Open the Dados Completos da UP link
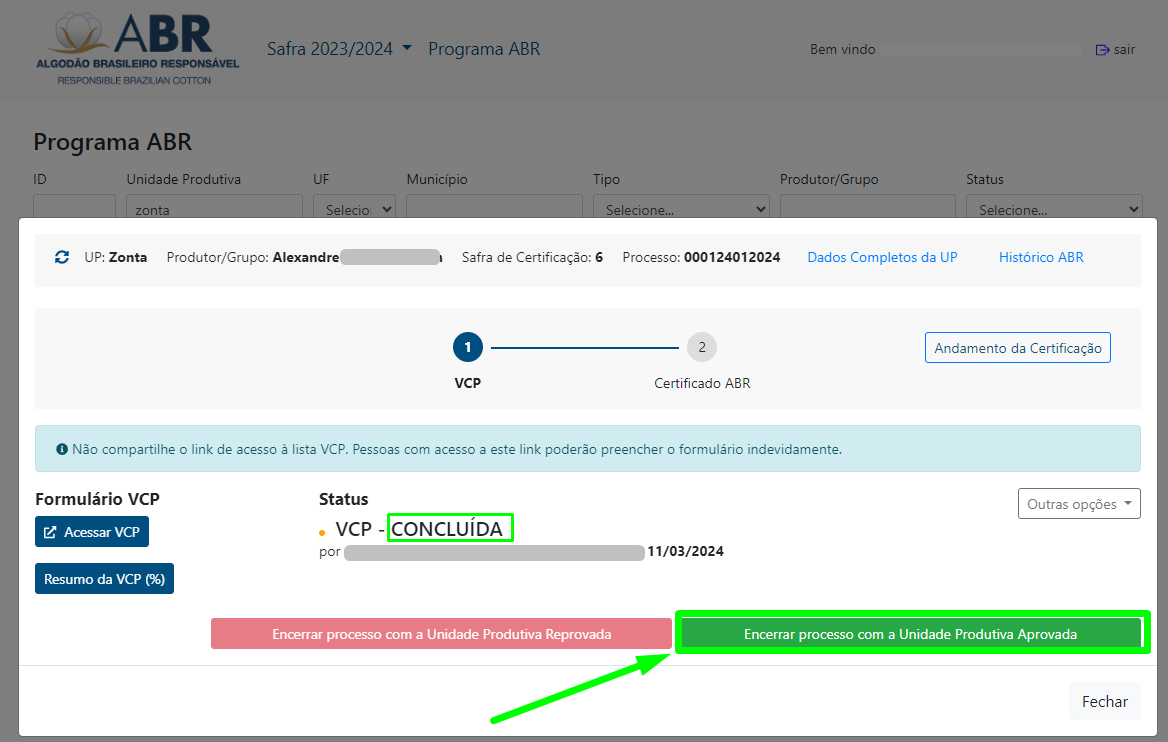 (882, 257)
